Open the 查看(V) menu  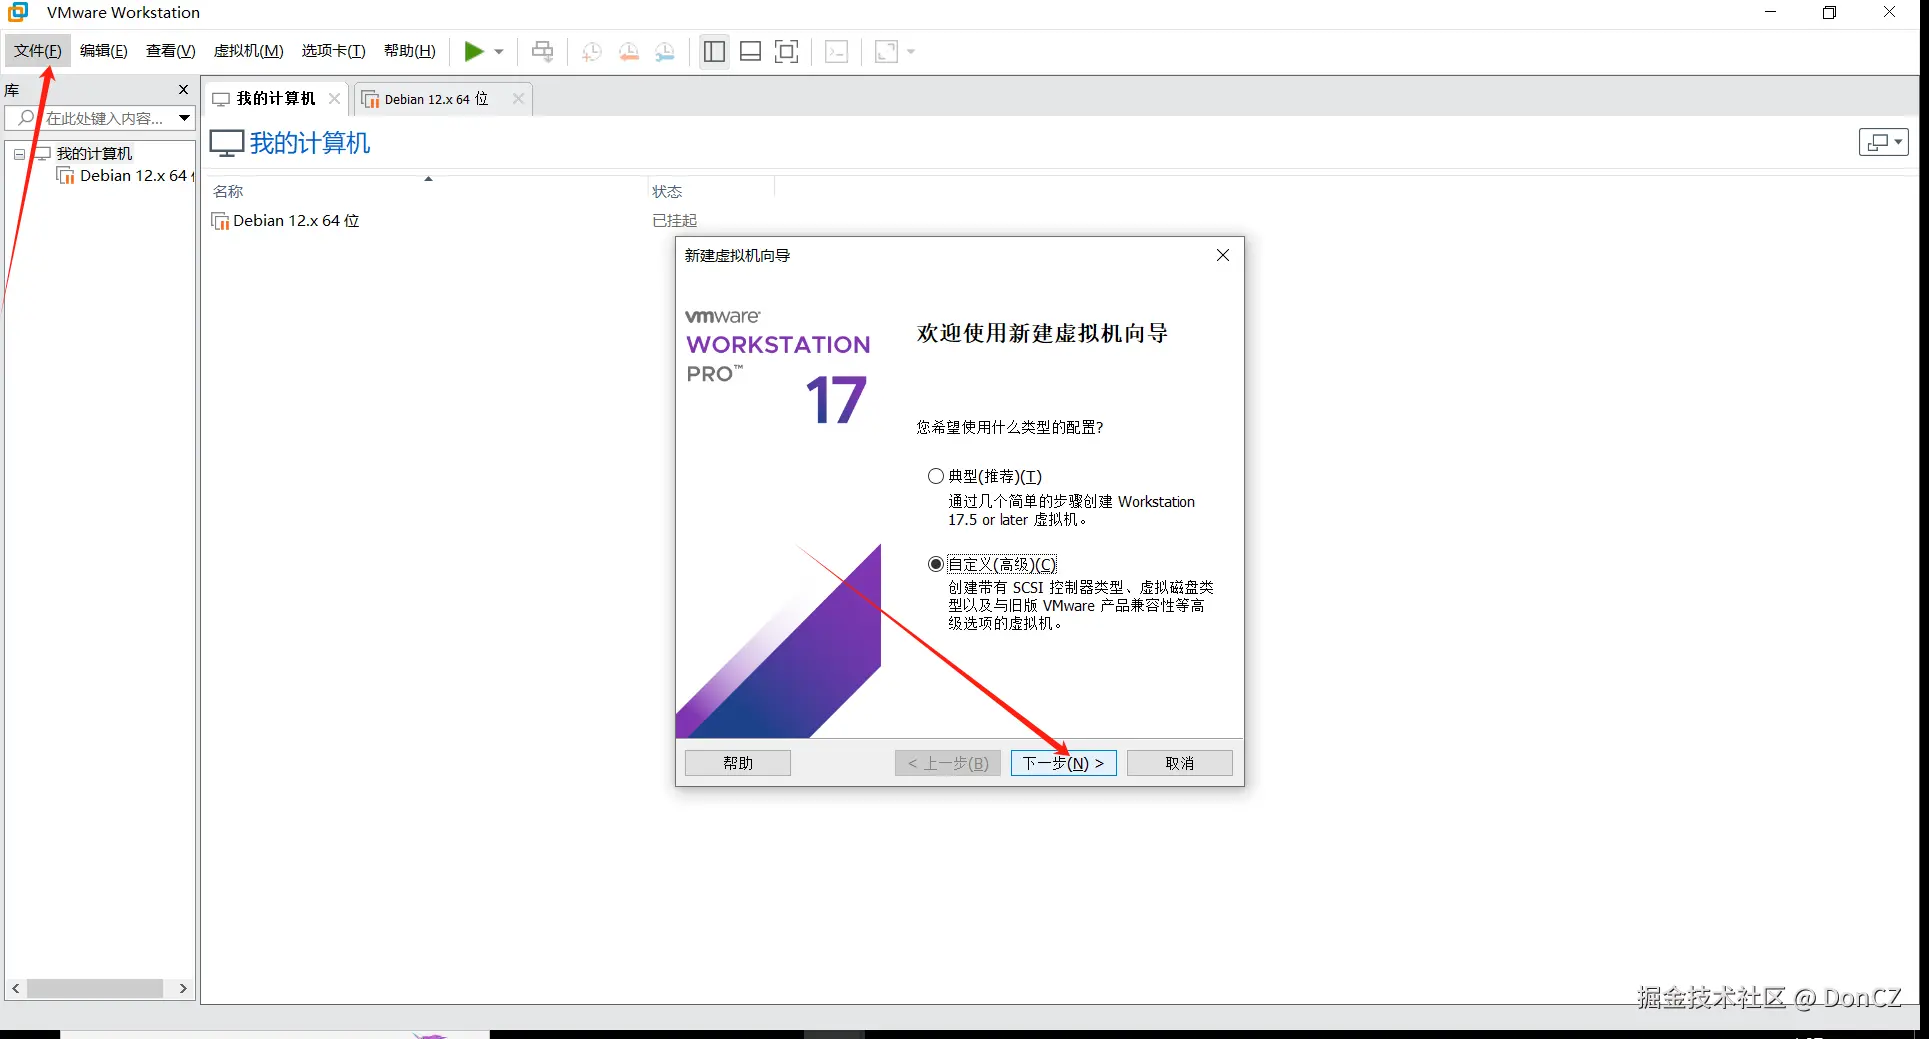pos(171,51)
